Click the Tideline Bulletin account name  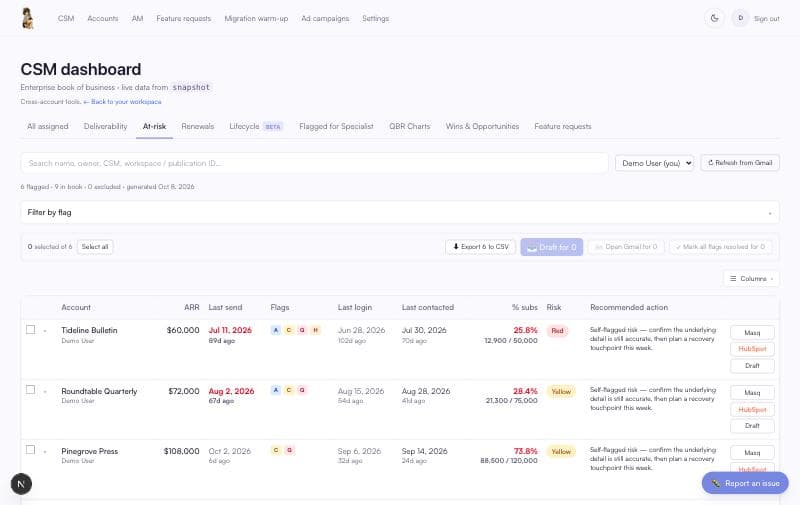click(x=89, y=331)
